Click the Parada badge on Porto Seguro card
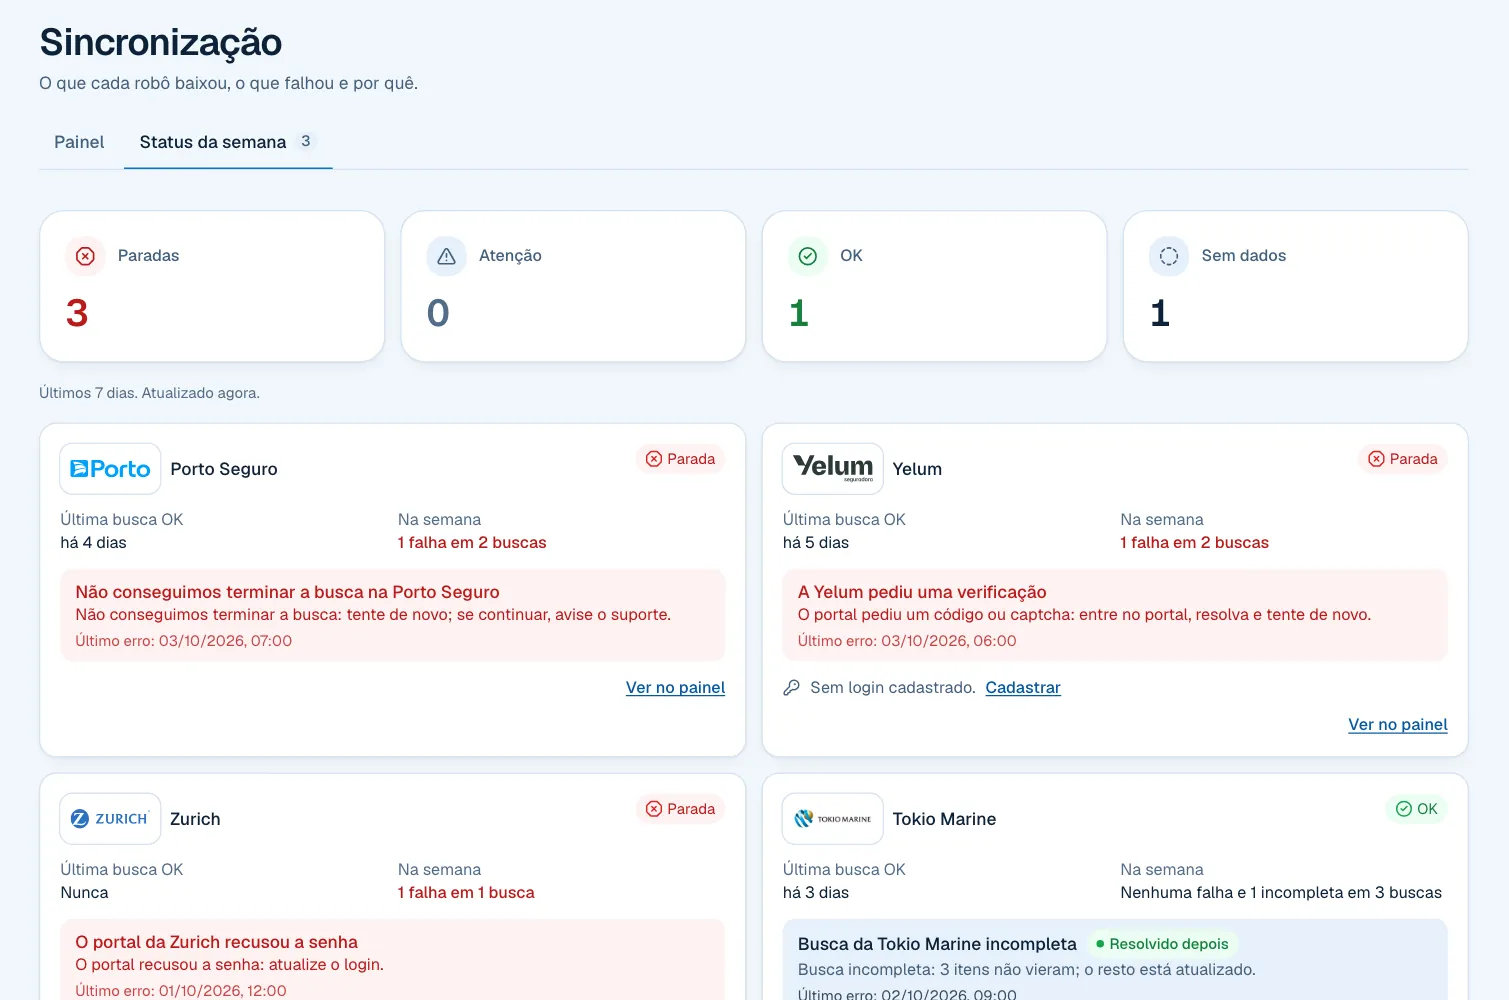Image resolution: width=1509 pixels, height=1000 pixels. click(x=681, y=459)
